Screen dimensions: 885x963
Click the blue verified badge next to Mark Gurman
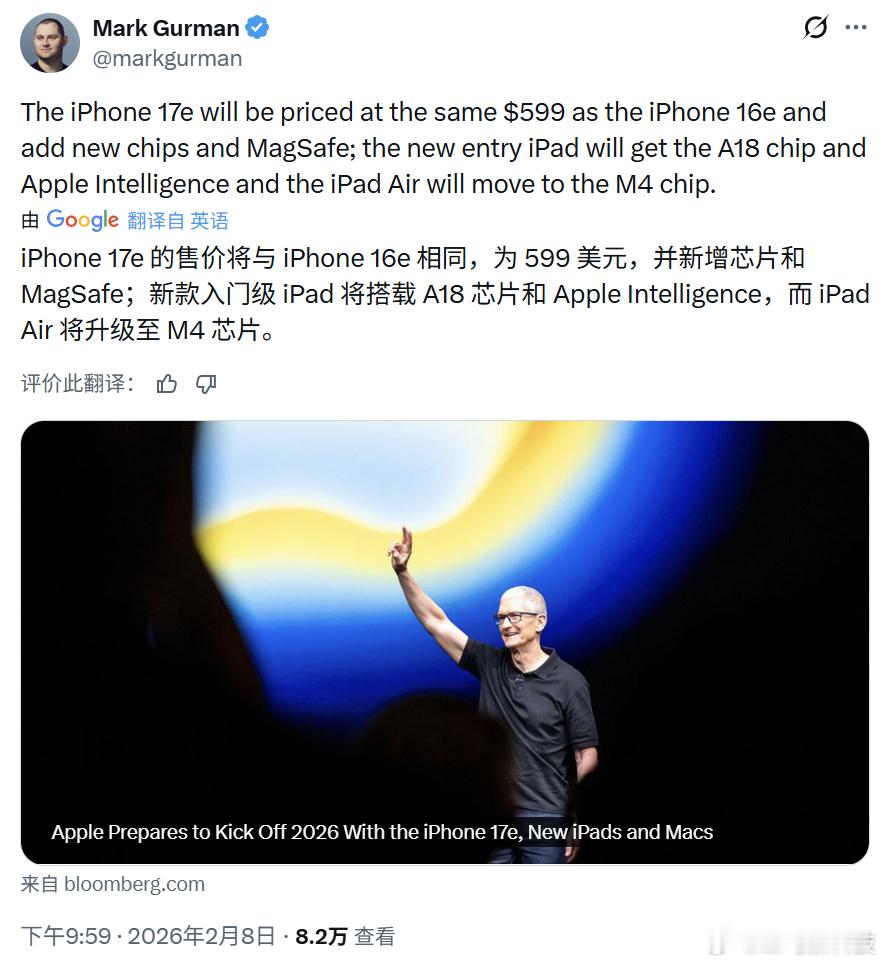257,28
